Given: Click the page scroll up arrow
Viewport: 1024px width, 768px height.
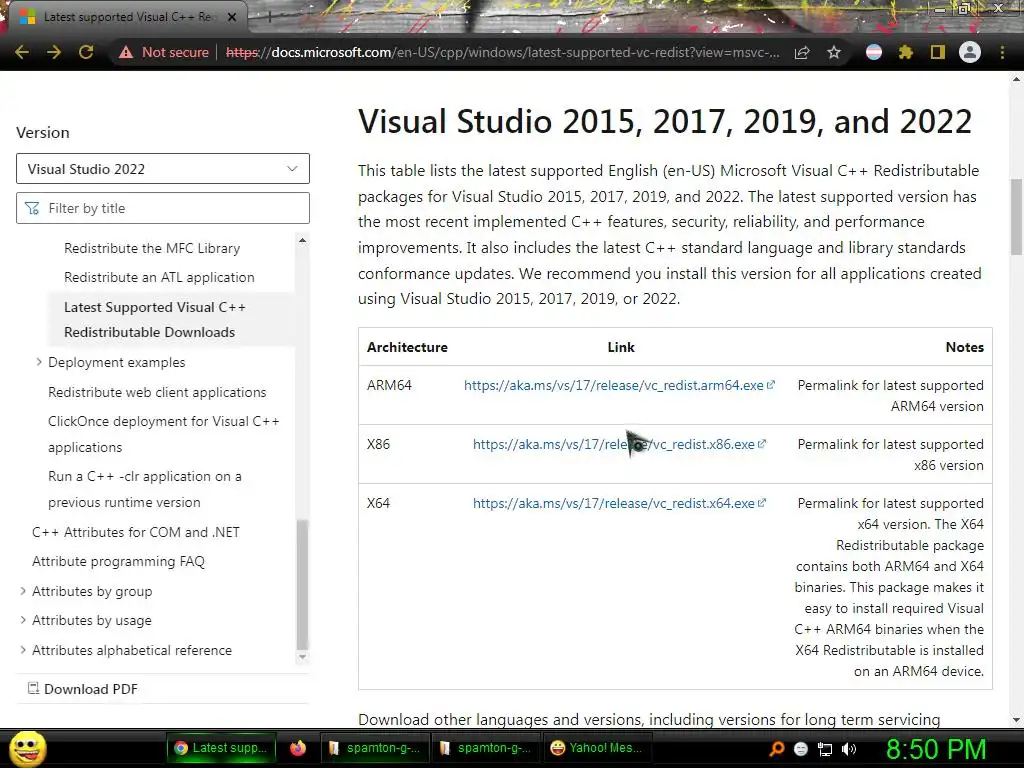Looking at the screenshot, I should [x=1016, y=80].
